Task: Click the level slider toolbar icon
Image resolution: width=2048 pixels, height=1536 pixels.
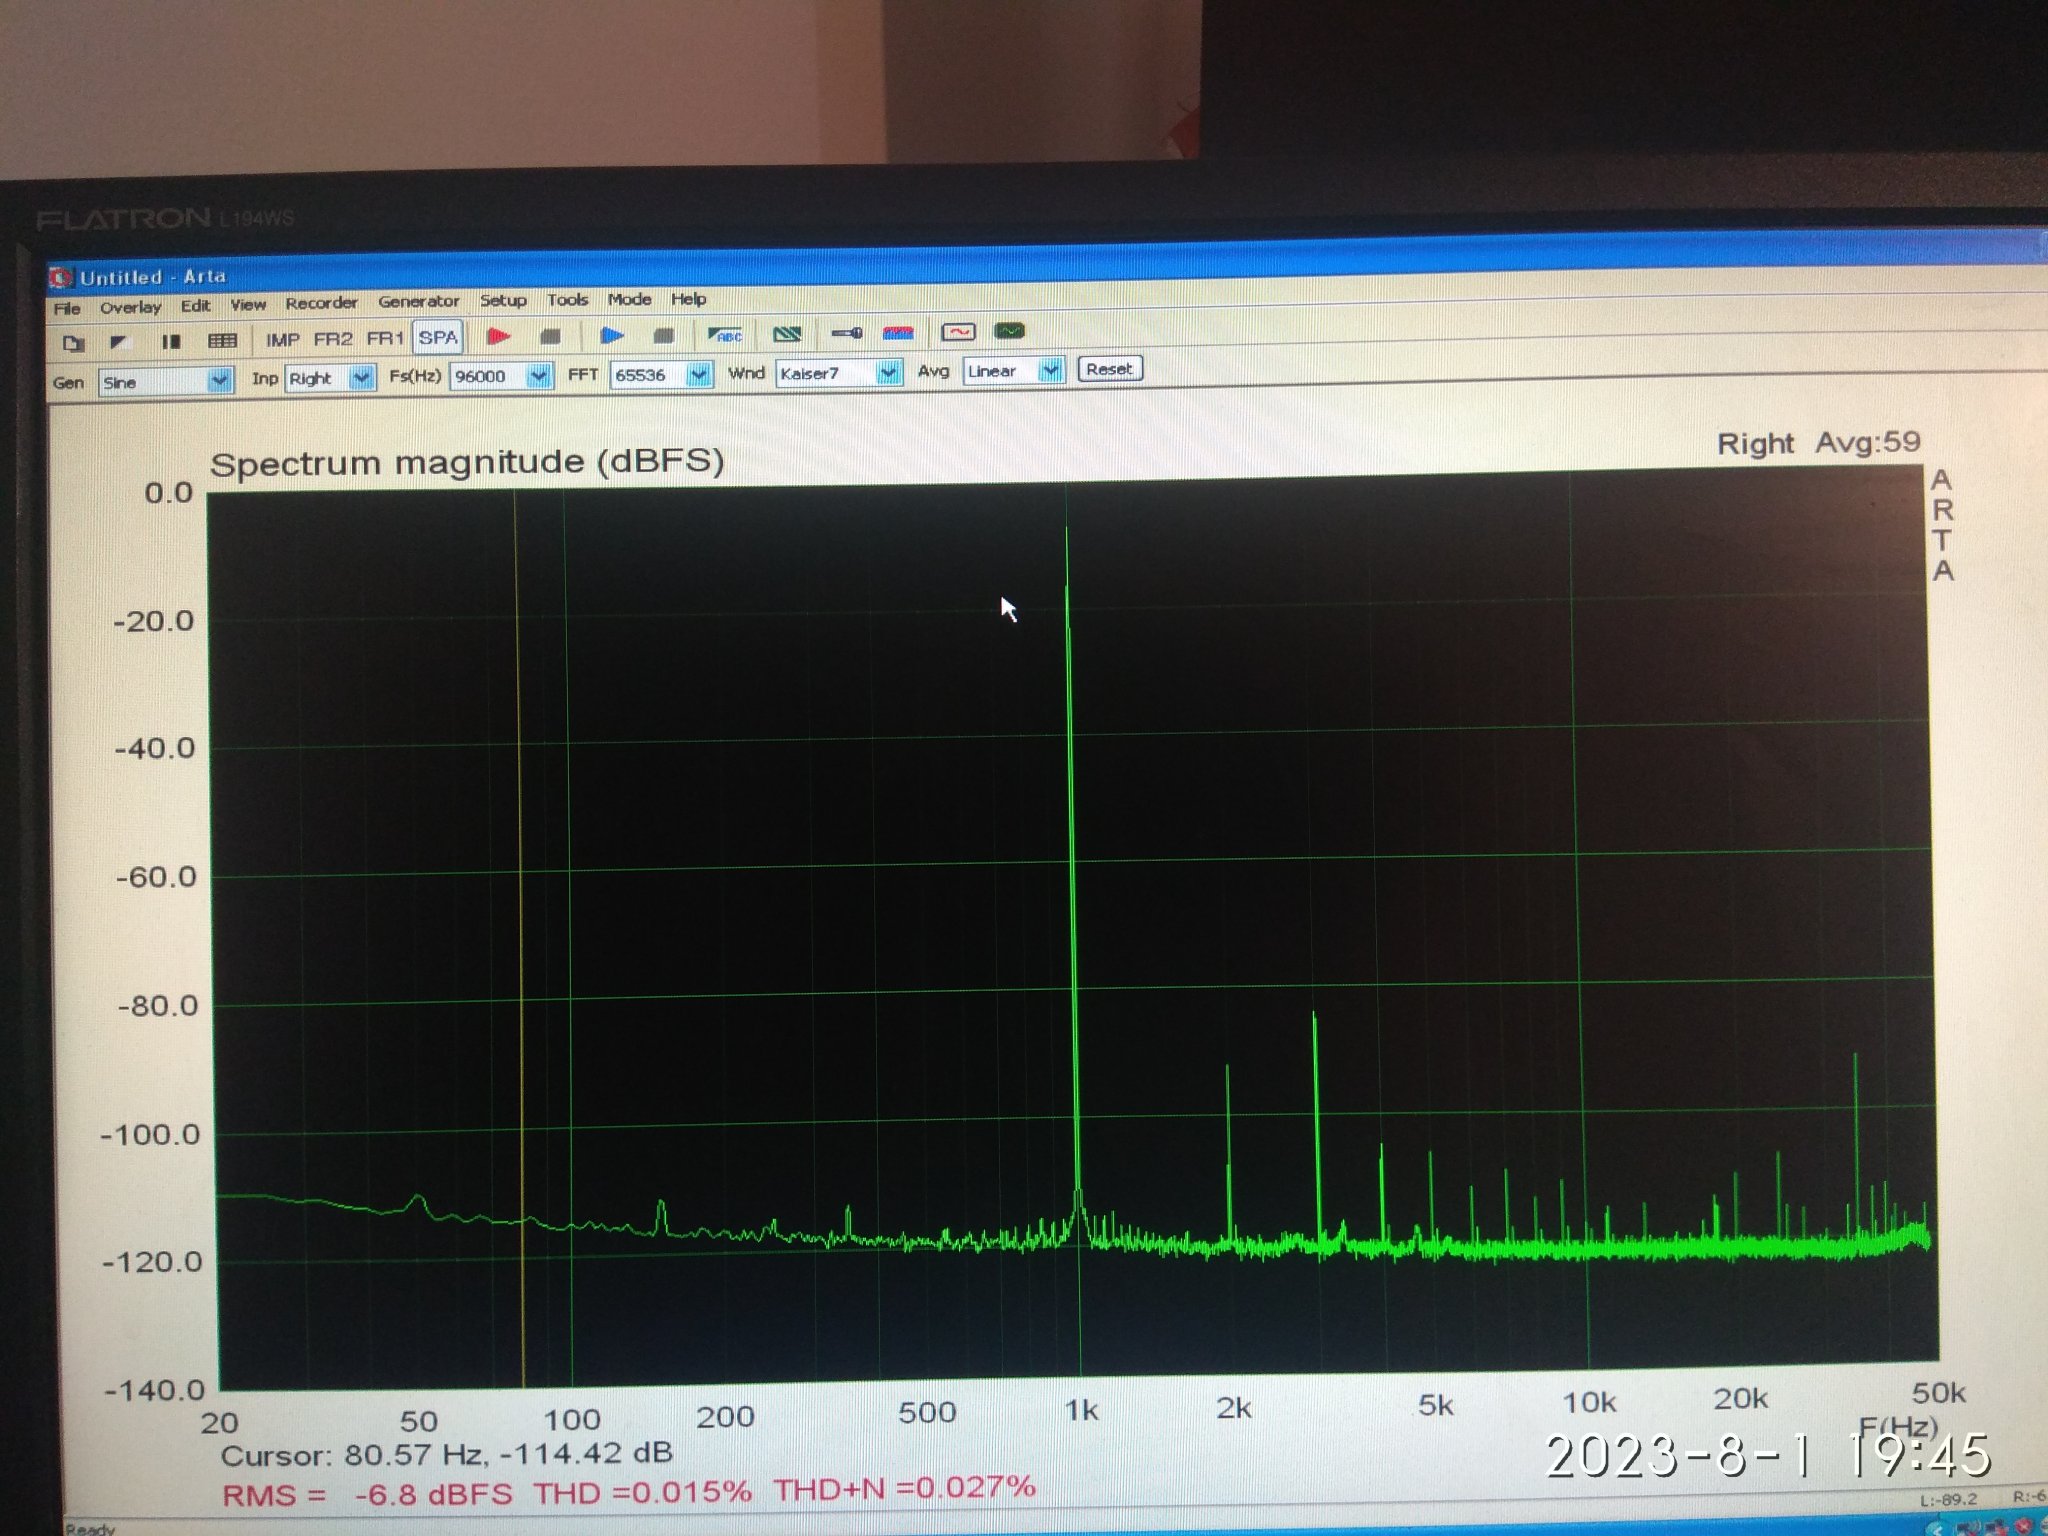Action: point(846,332)
